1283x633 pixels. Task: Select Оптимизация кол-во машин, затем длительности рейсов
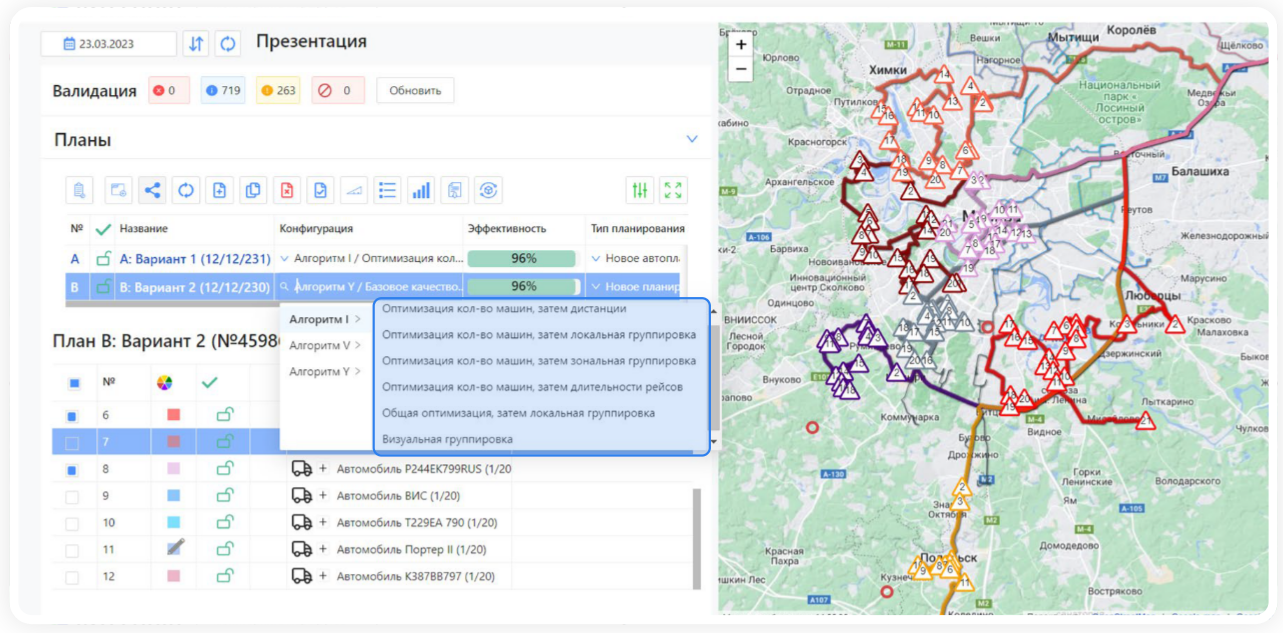[x=532, y=386]
